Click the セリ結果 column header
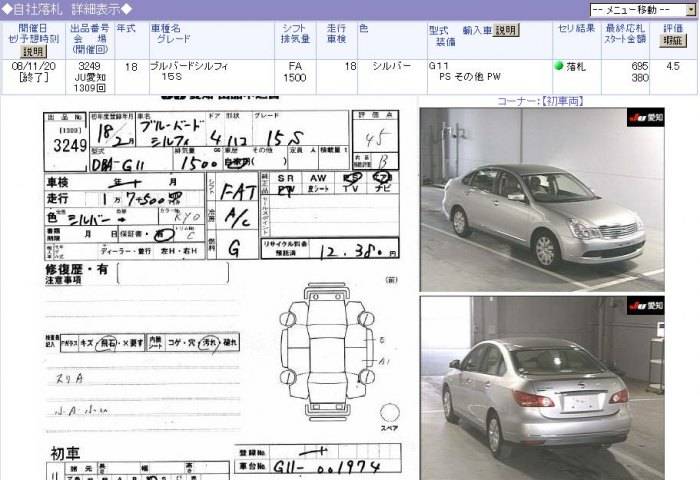The image size is (700, 480). pyautogui.click(x=576, y=28)
